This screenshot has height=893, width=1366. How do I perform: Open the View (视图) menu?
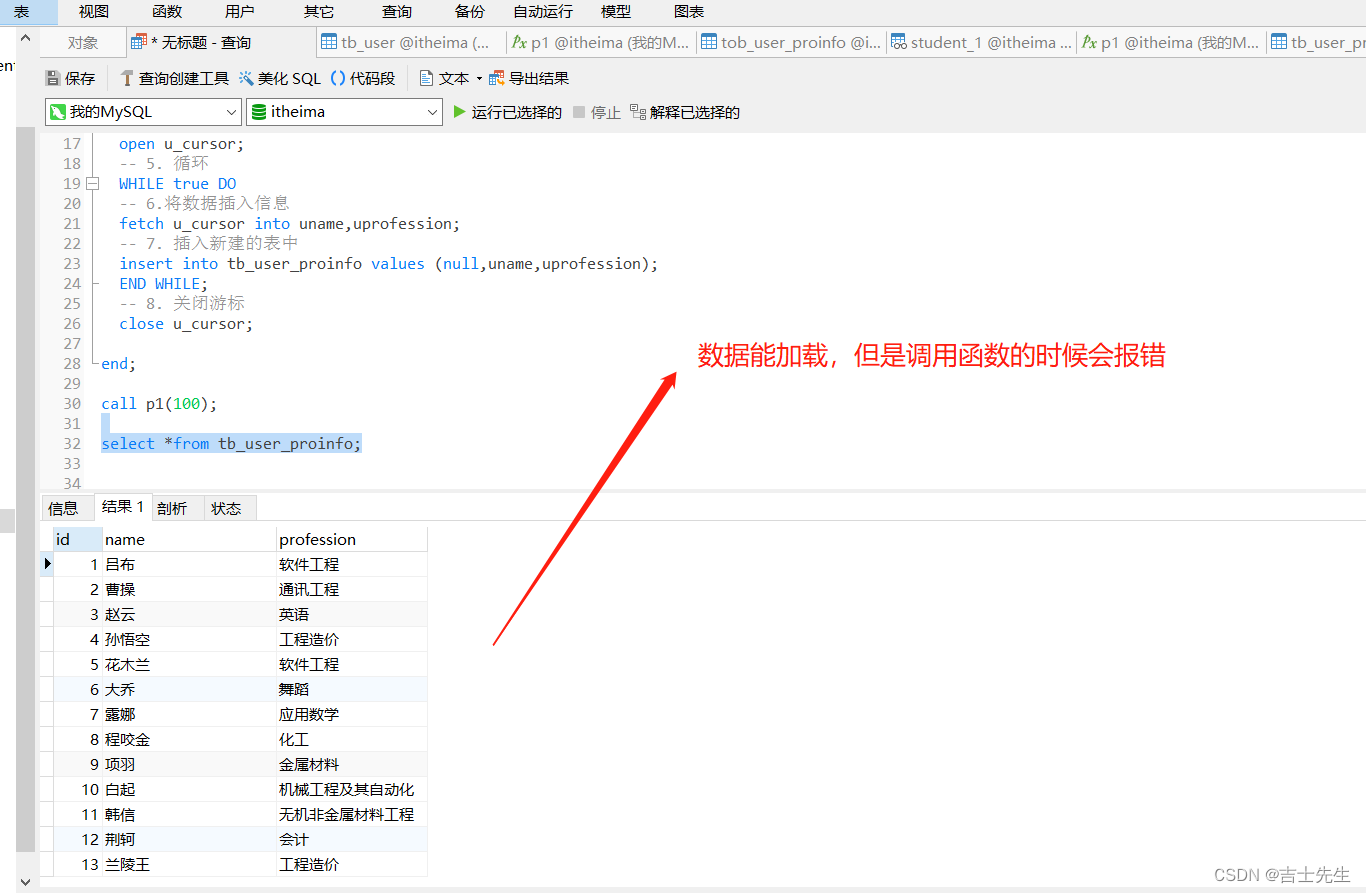point(94,12)
